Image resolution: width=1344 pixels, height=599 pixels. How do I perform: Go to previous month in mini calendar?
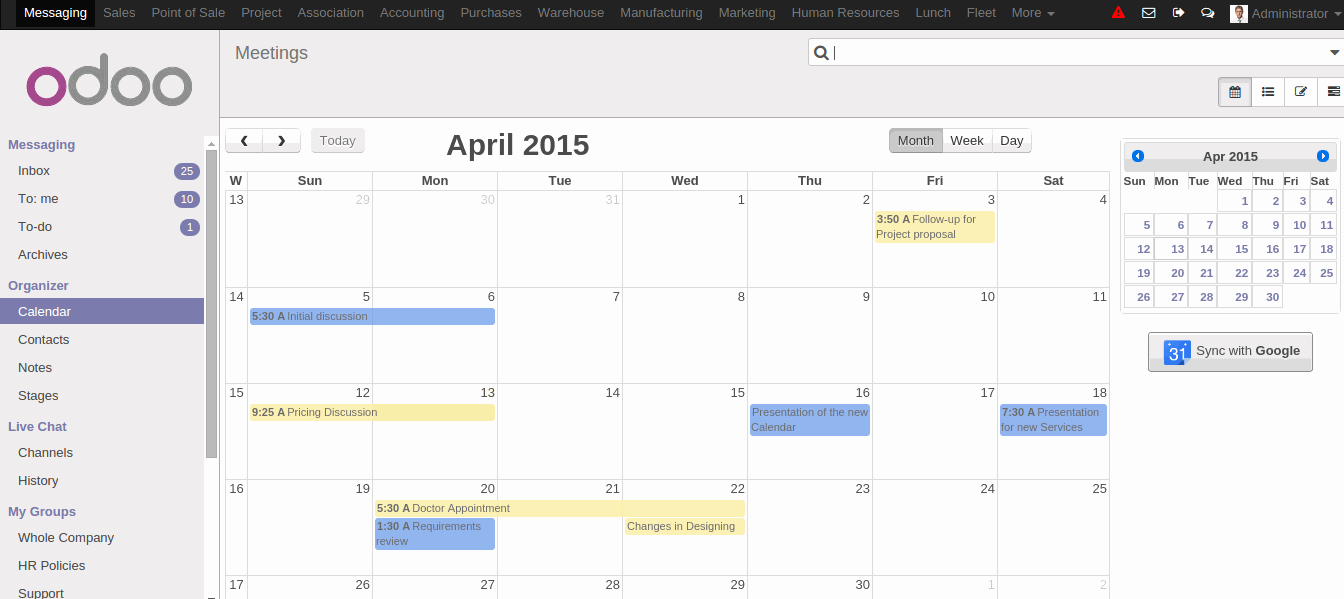tap(1137, 156)
